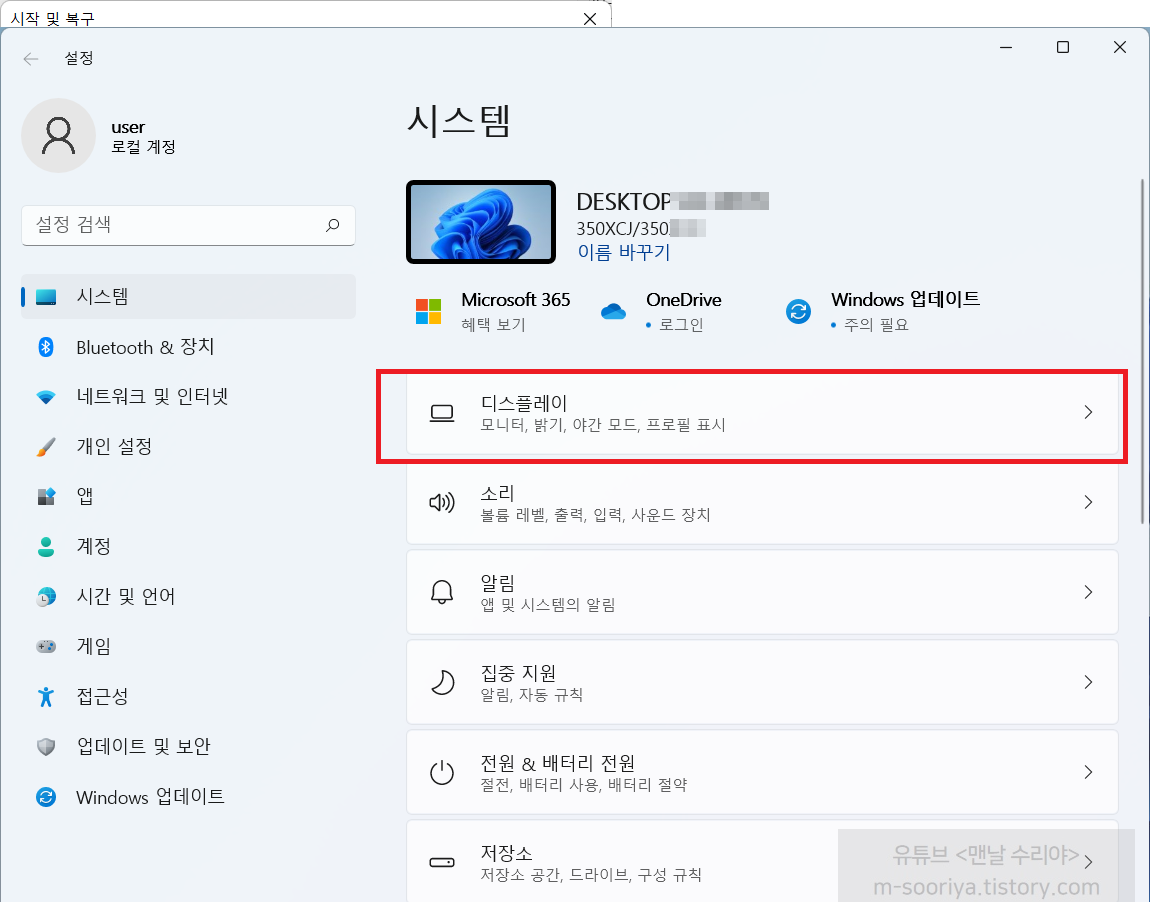Select 시간 및 언어 globe icon
Image resolution: width=1150 pixels, height=902 pixels.
click(x=47, y=596)
